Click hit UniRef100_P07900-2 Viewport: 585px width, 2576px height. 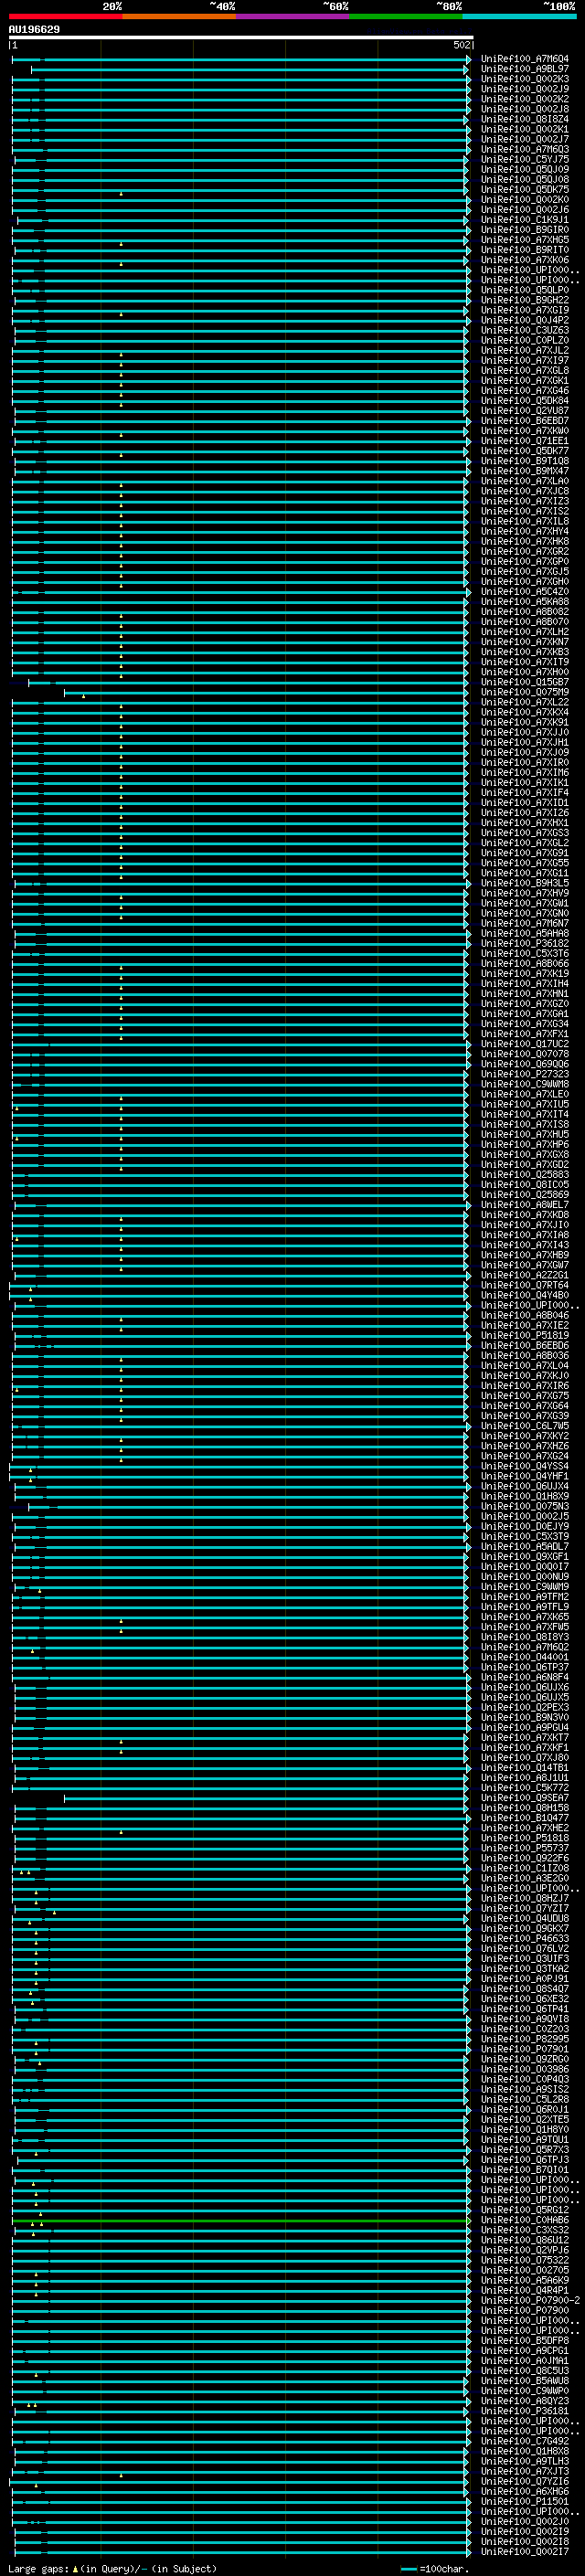point(530,2299)
